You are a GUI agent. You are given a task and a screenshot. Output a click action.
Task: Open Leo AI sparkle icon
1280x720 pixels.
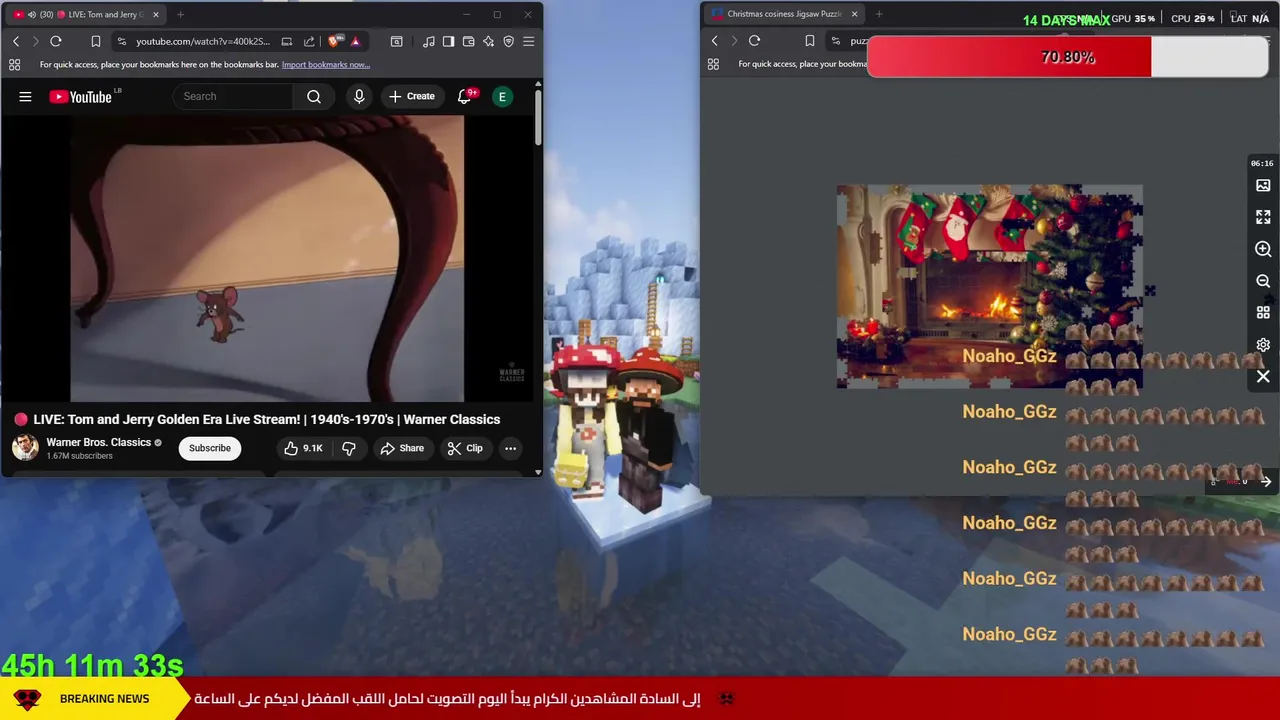tap(488, 41)
